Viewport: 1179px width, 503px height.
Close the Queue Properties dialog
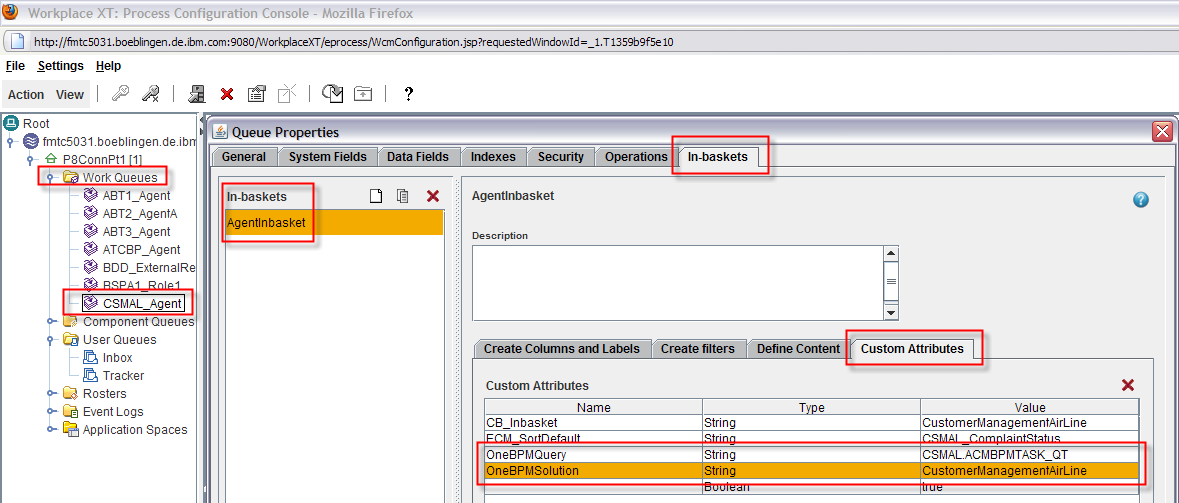(x=1162, y=132)
